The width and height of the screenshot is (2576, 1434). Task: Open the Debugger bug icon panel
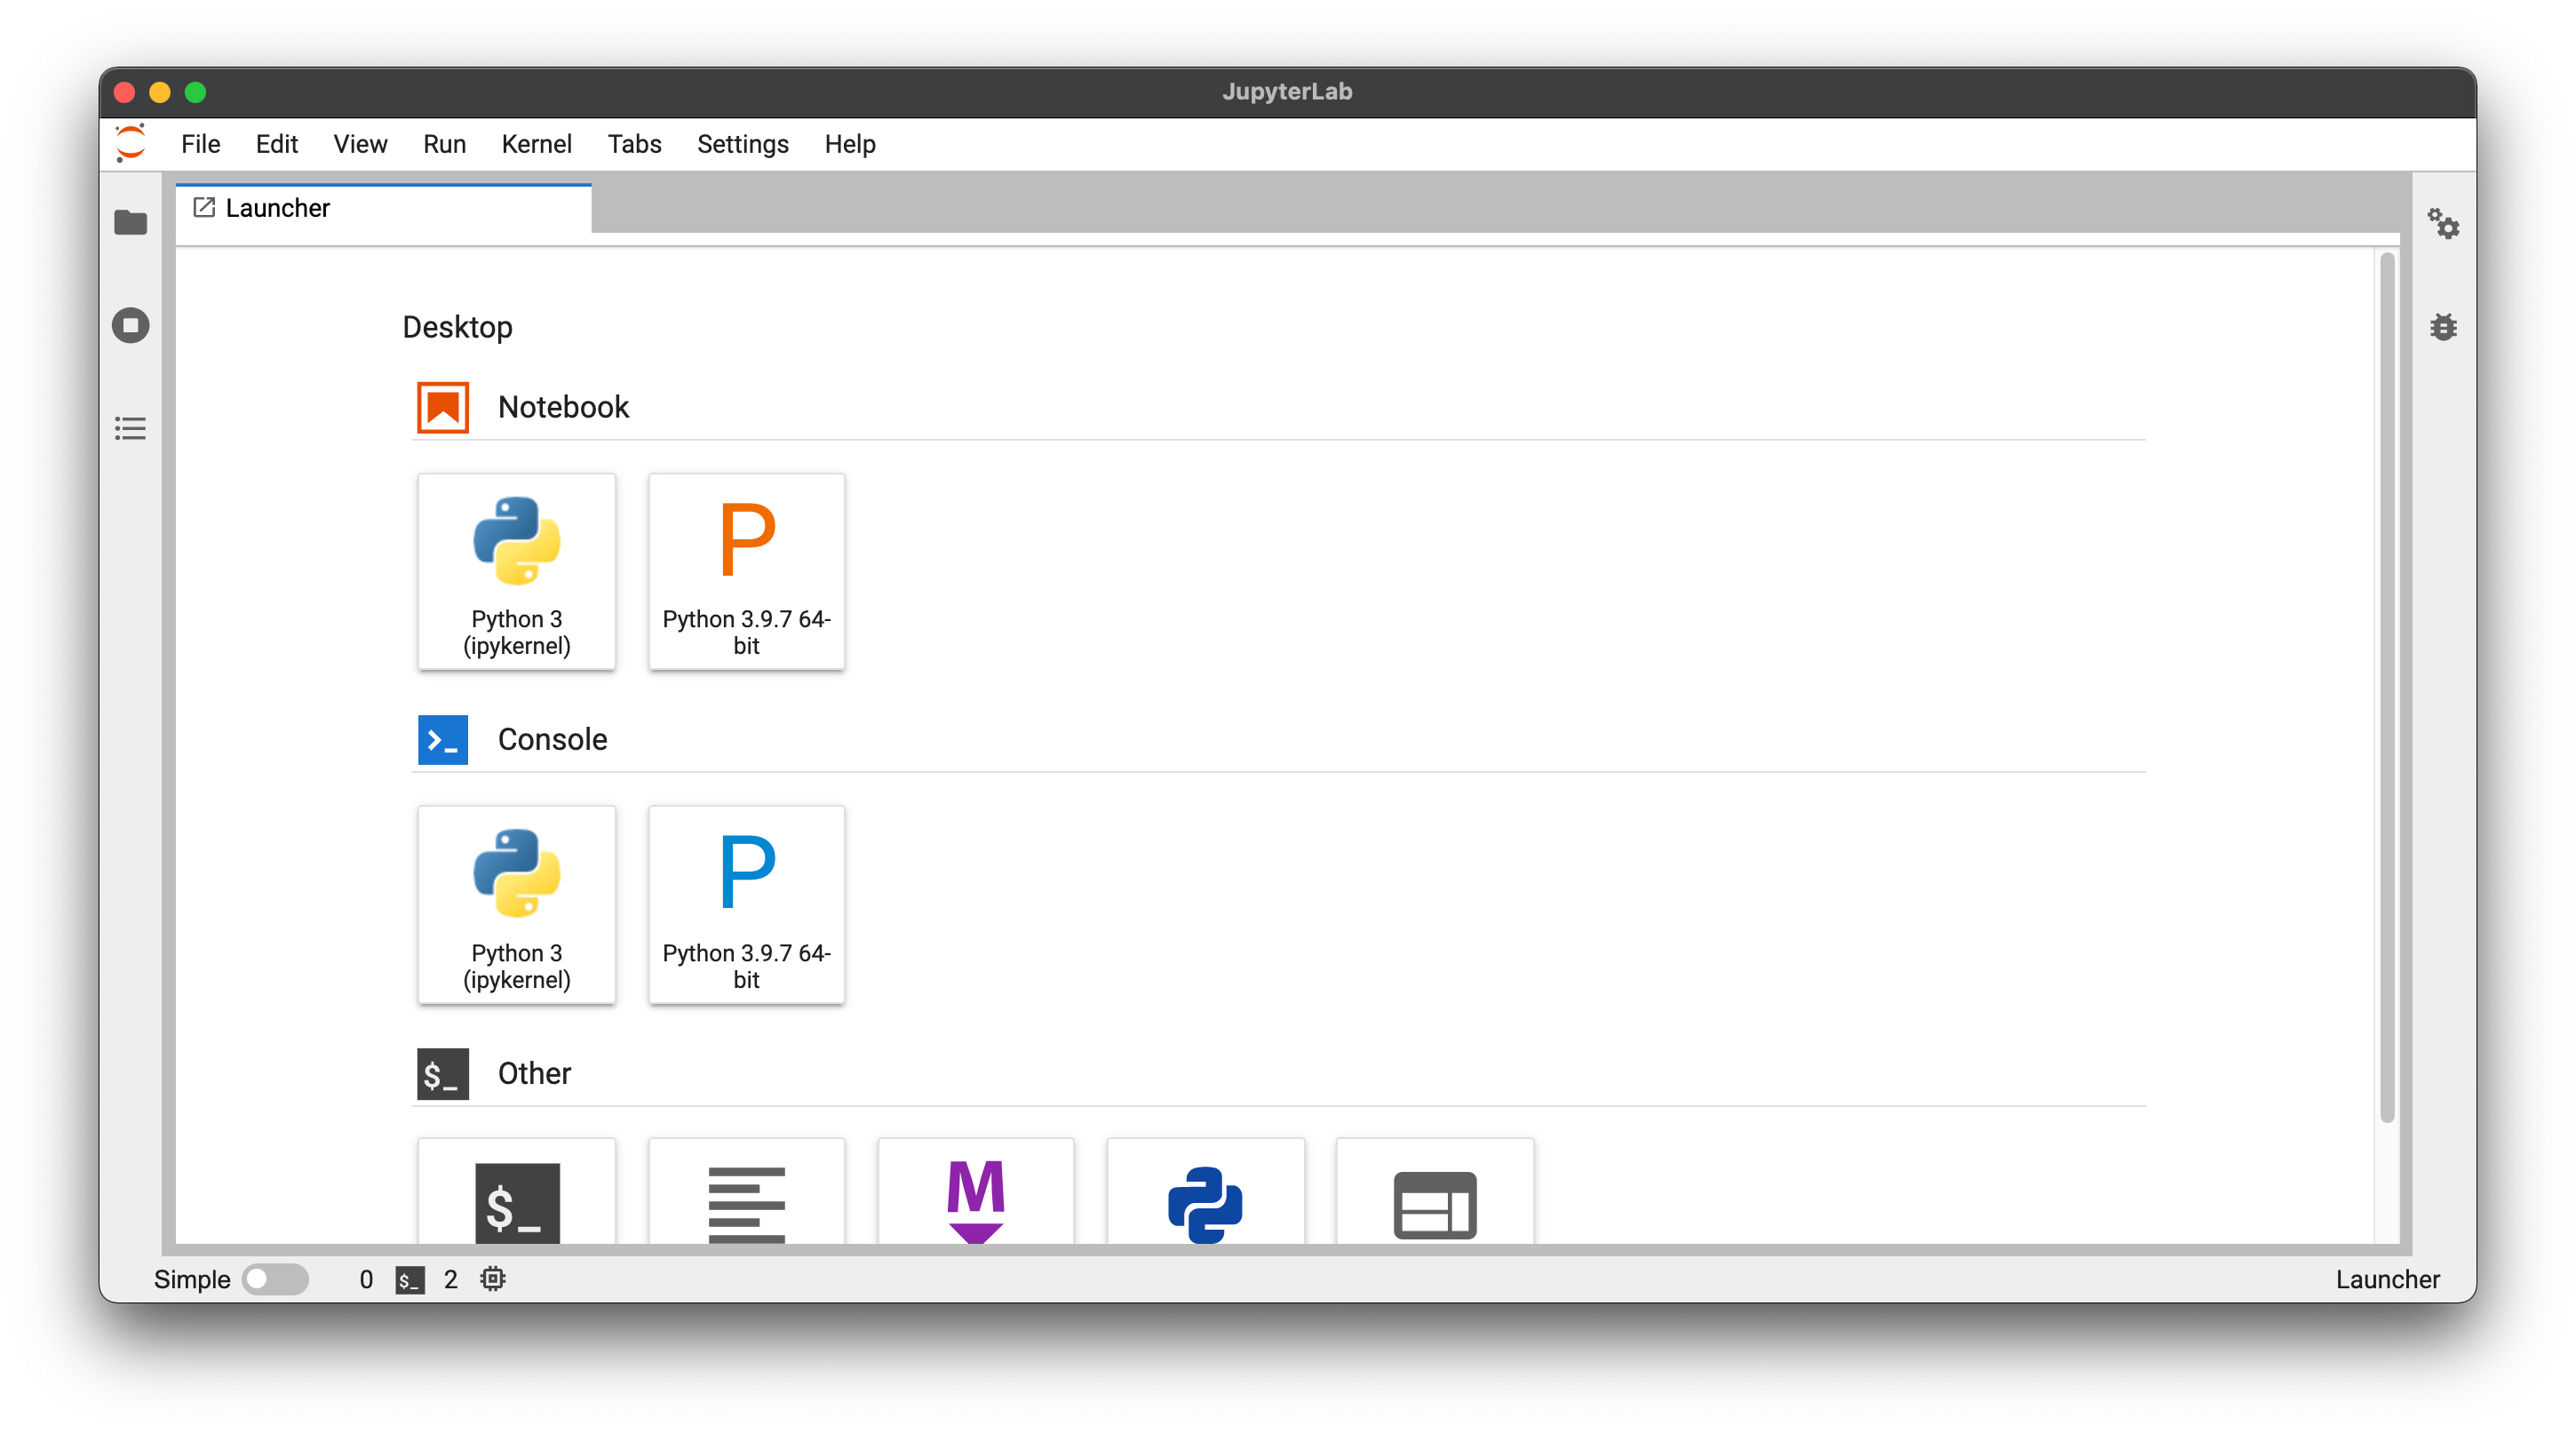(2443, 327)
